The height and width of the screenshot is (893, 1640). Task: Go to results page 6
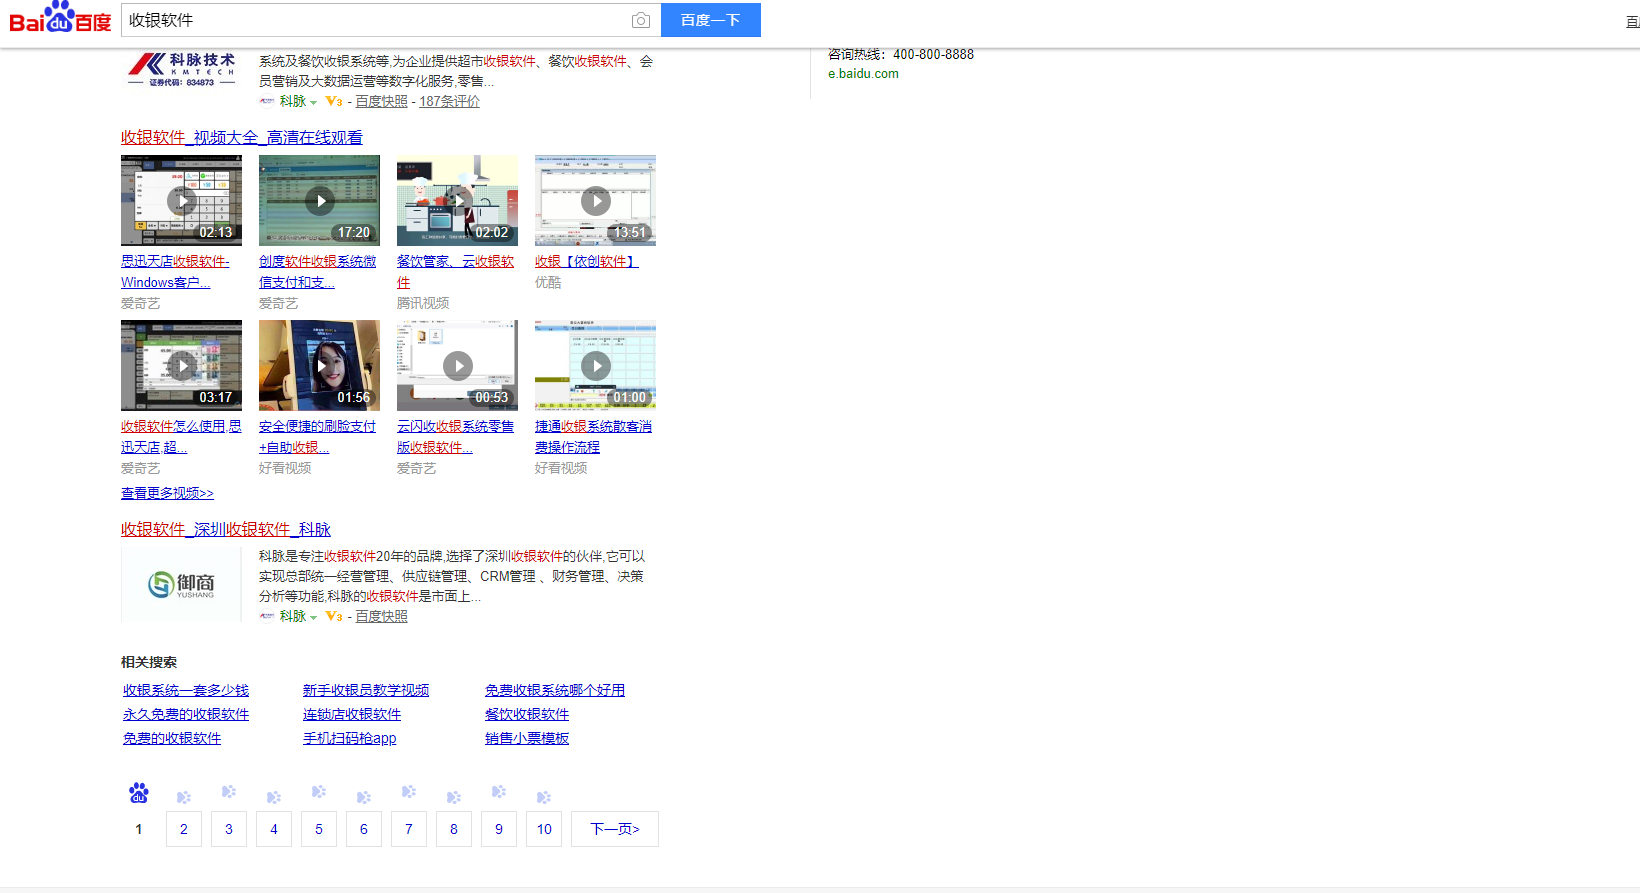tap(364, 829)
